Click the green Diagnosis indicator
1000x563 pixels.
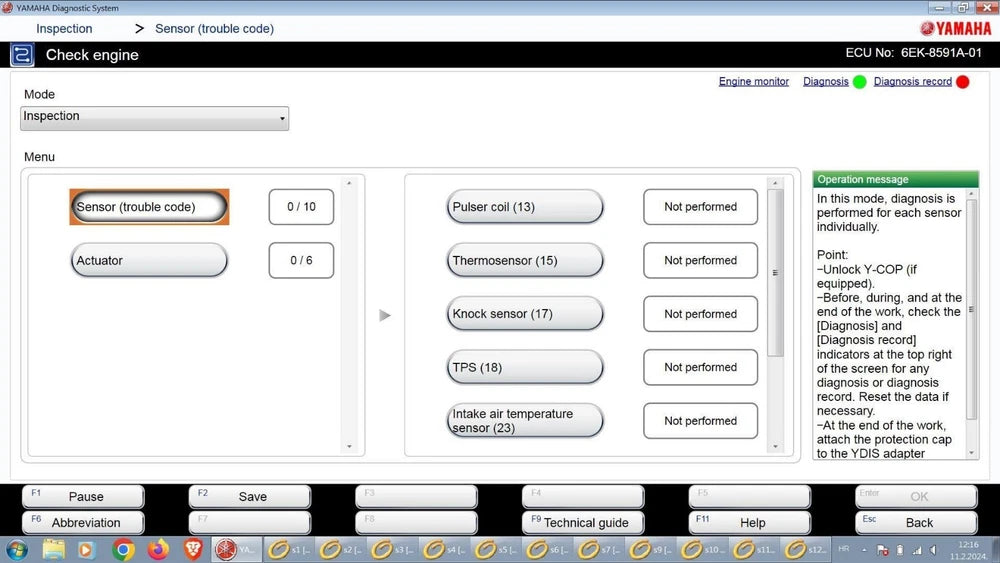point(860,82)
